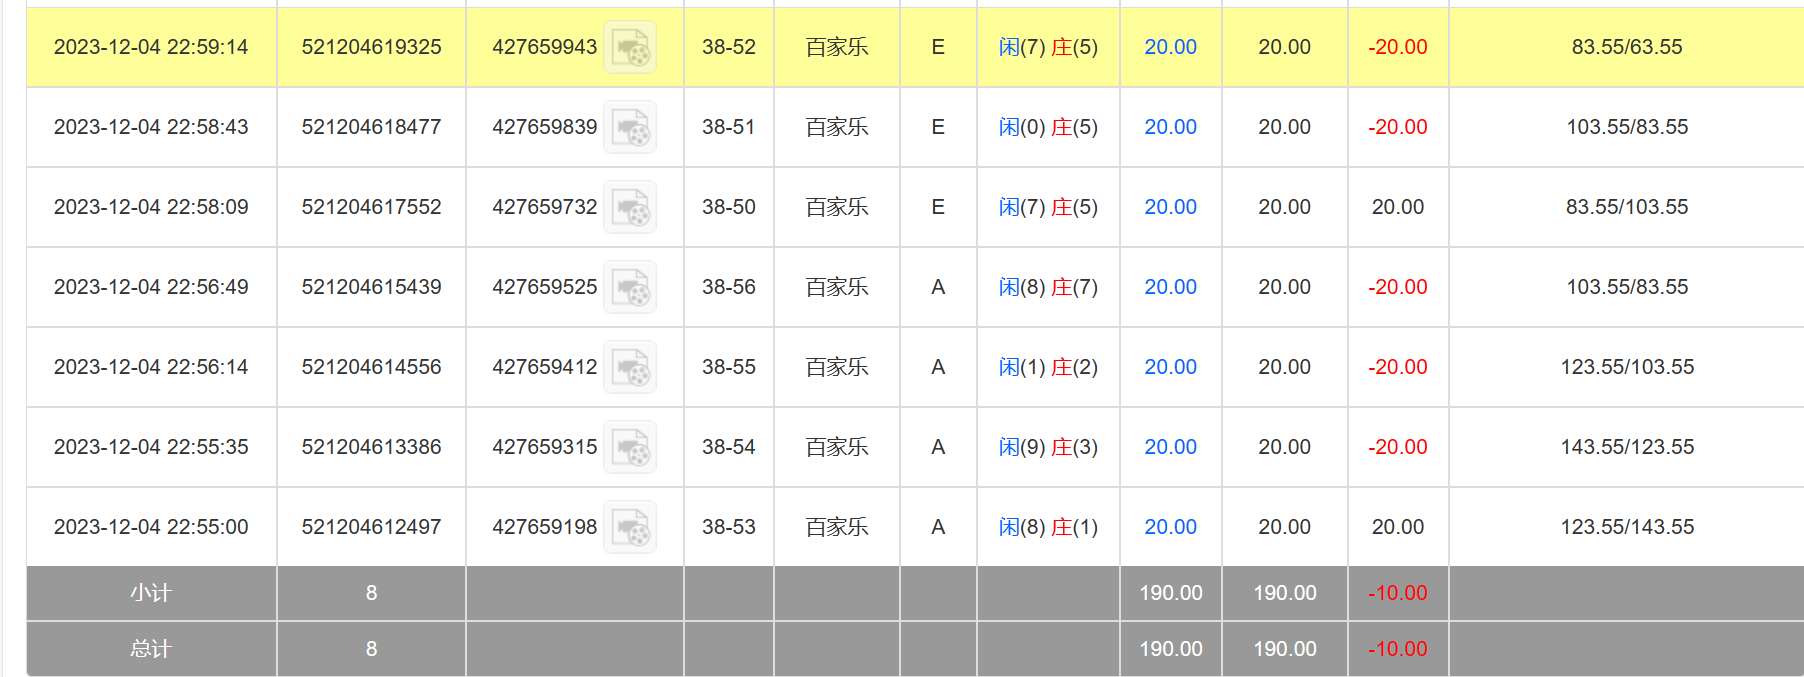Click table-shoe value 38-53

point(728,527)
